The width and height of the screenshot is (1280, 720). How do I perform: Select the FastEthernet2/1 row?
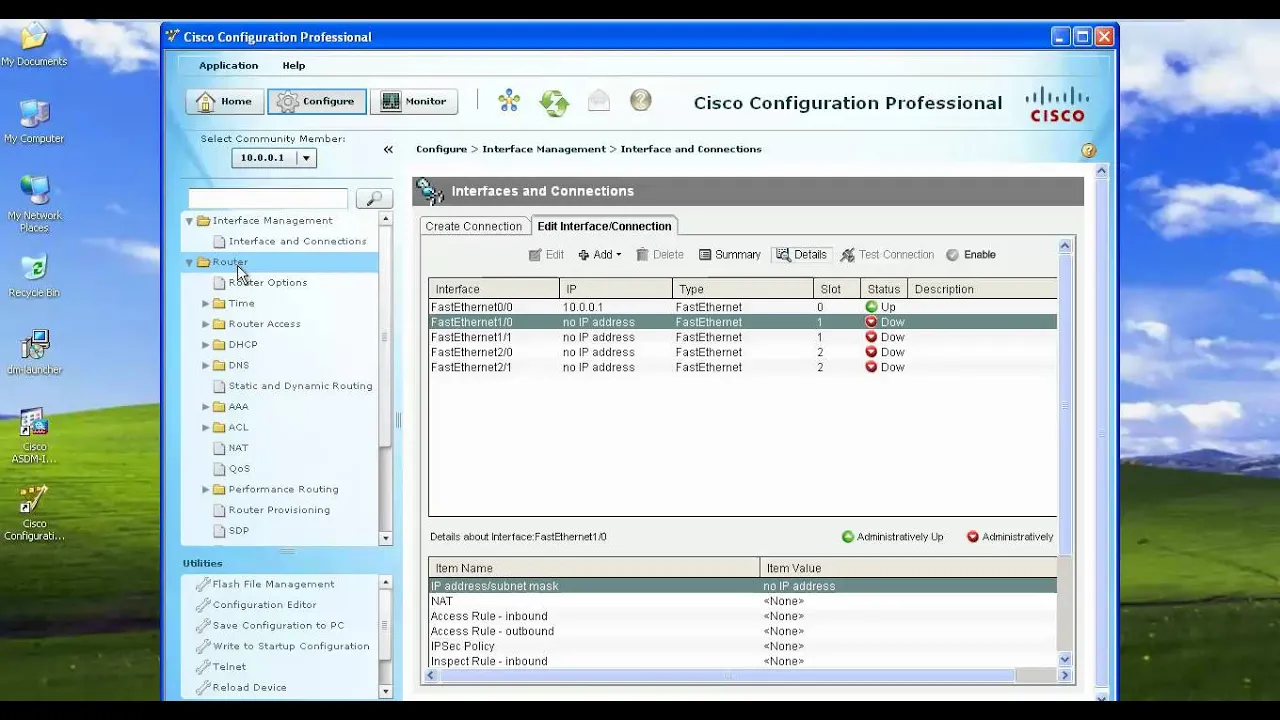tap(742, 367)
